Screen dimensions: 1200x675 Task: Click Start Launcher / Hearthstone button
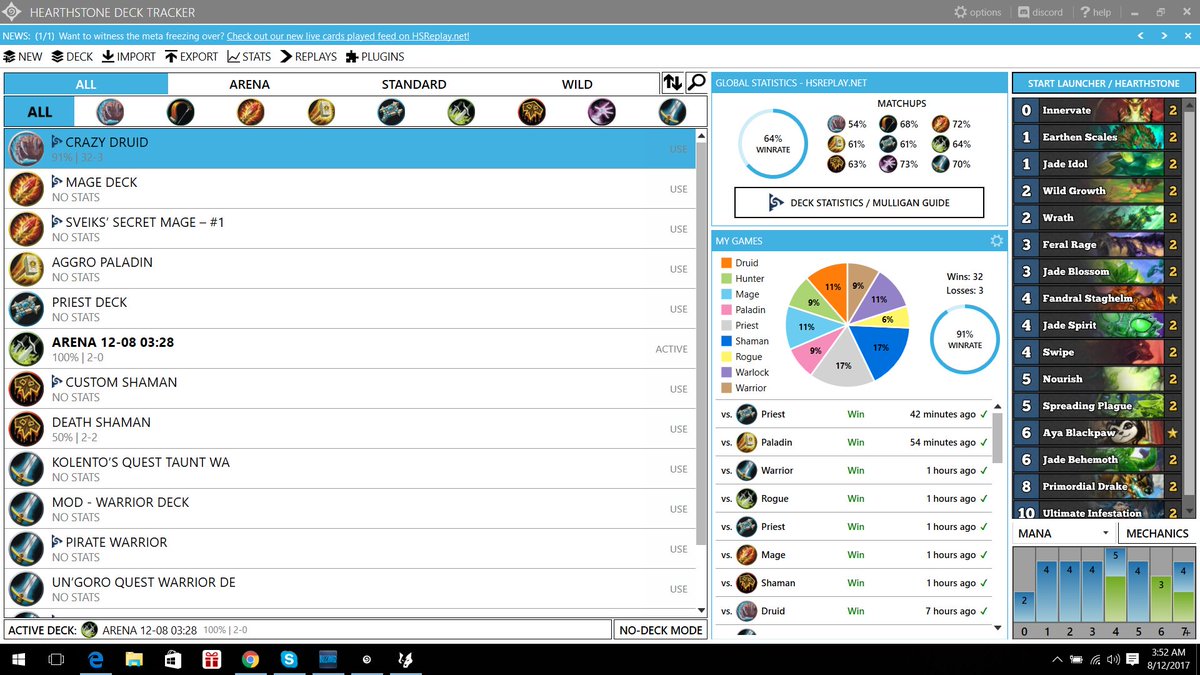pos(1103,83)
